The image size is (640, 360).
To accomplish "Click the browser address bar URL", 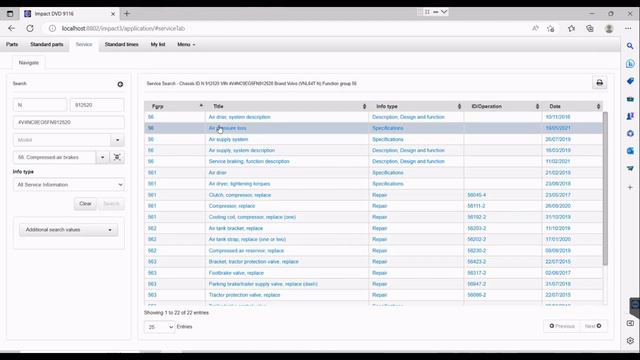I will click(123, 28).
